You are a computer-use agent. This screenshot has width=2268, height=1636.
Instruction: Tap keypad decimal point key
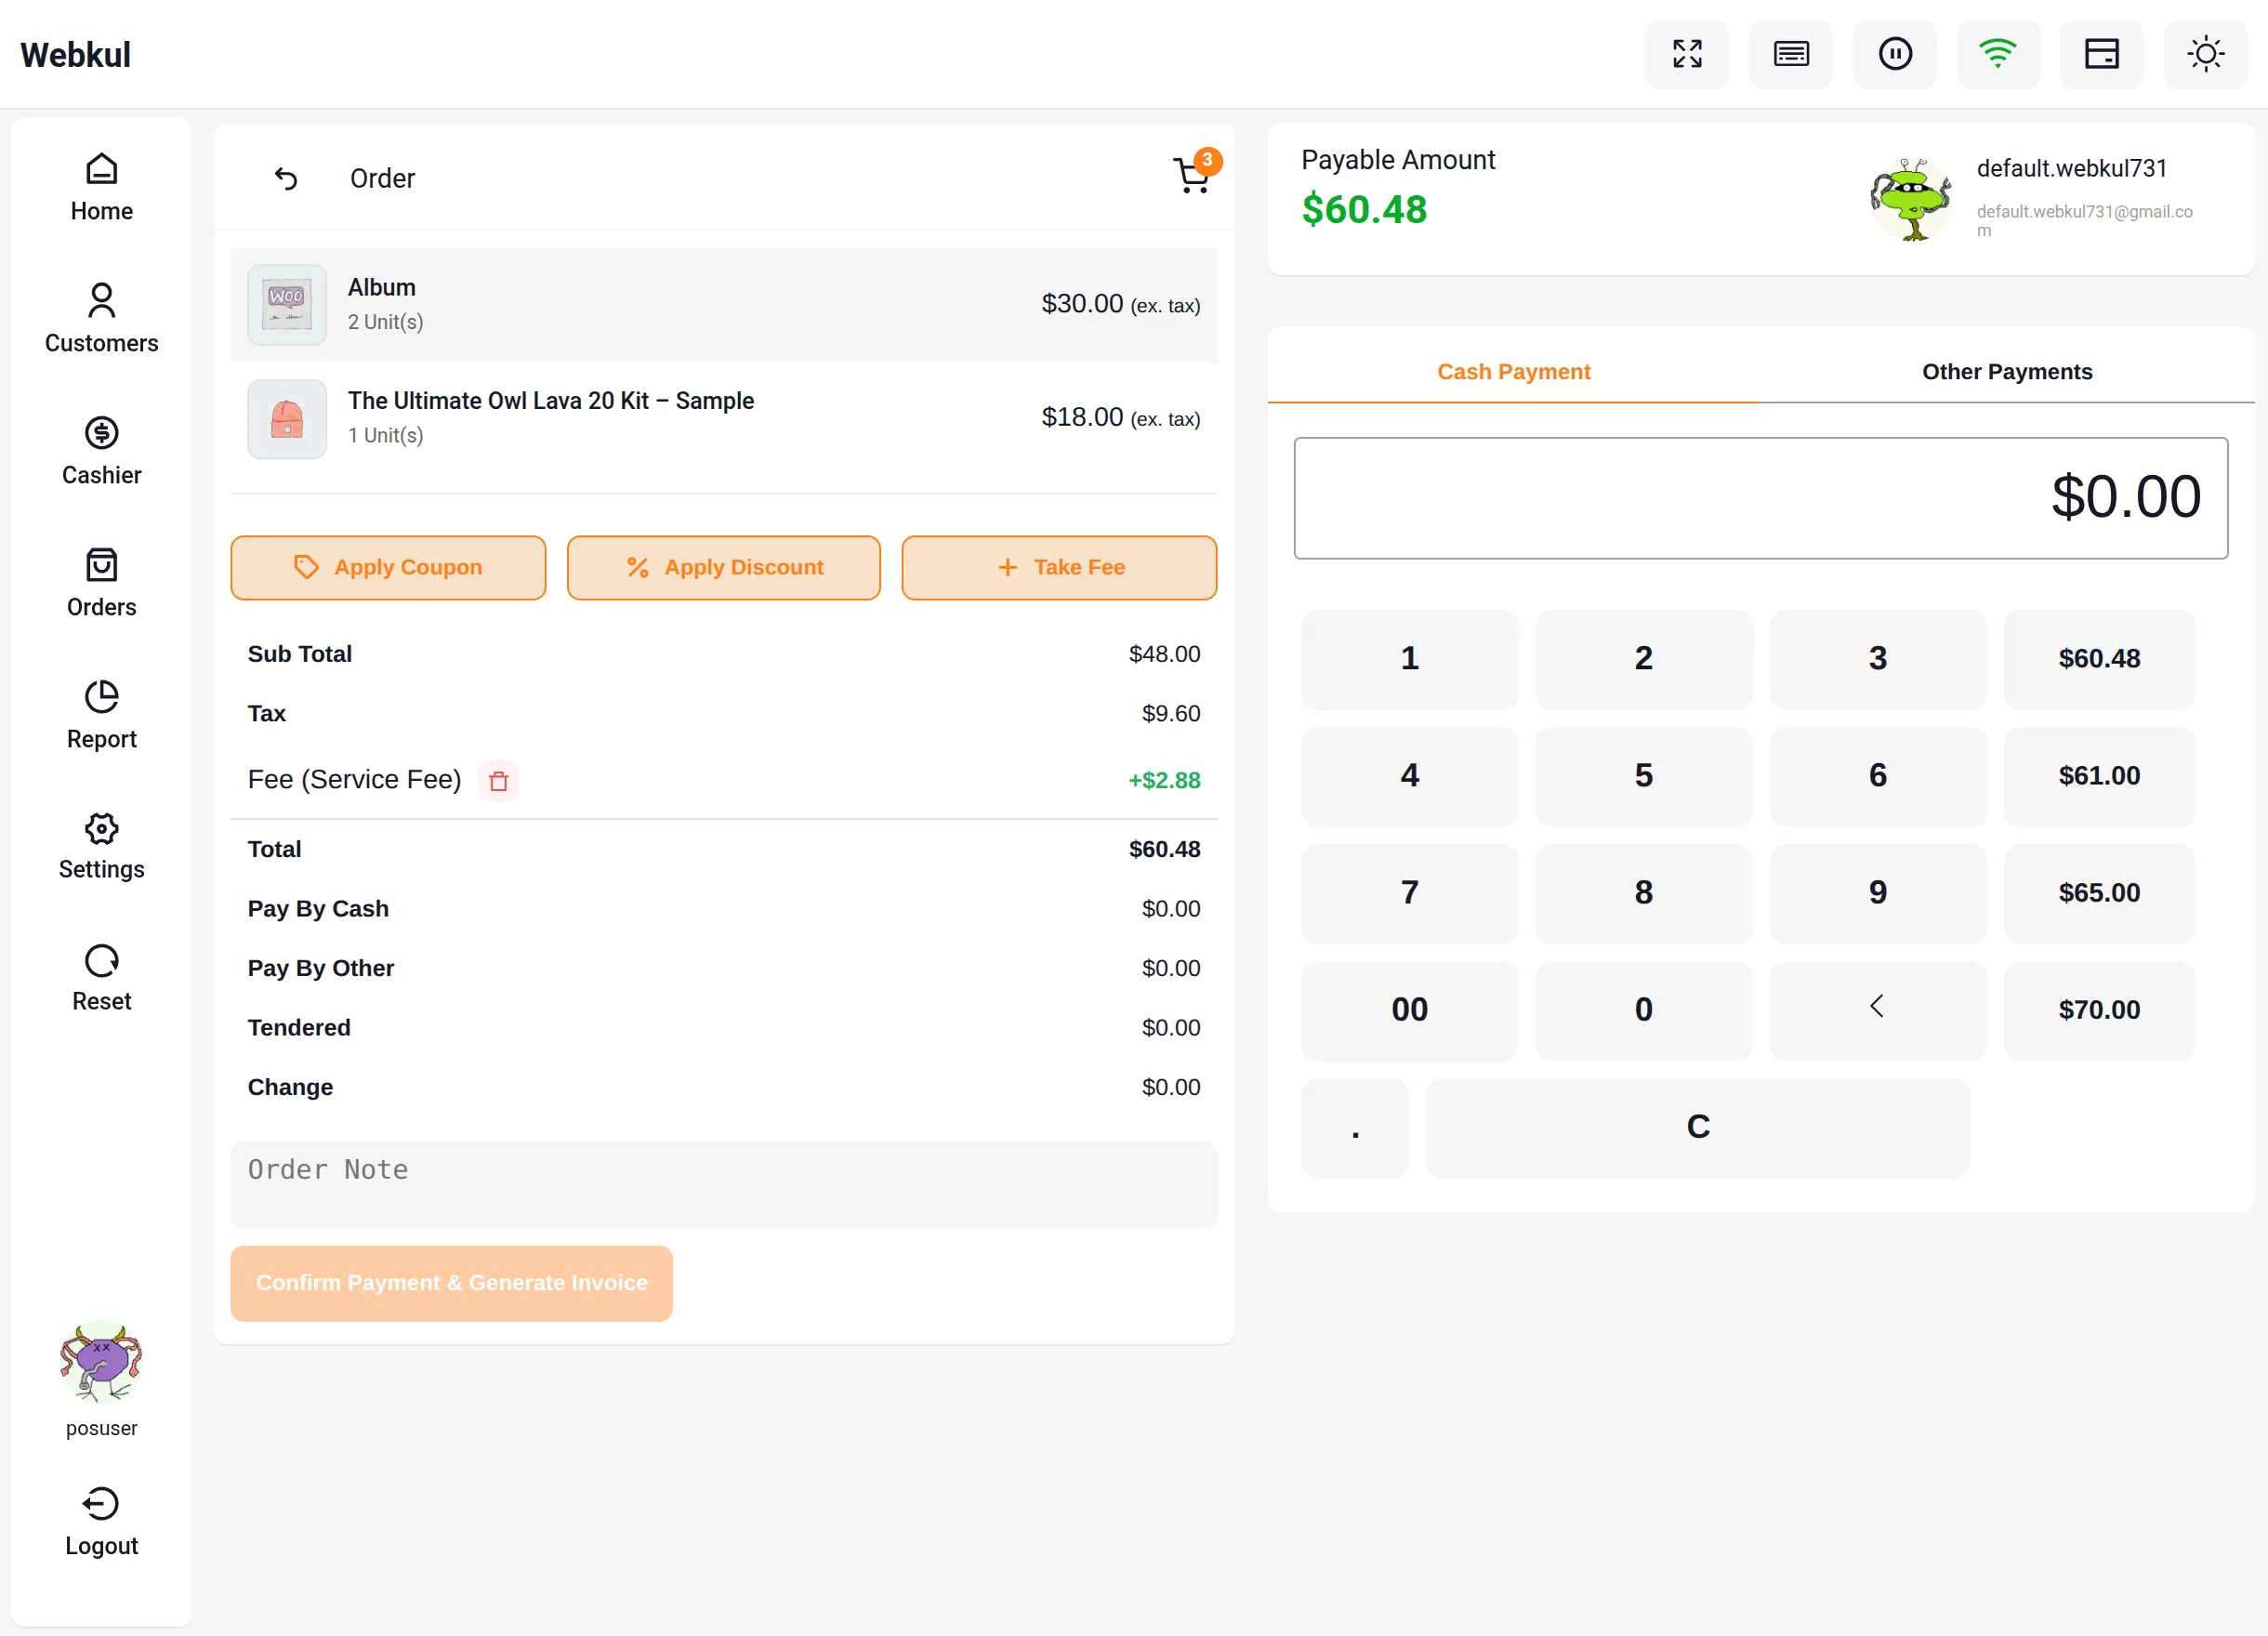pyautogui.click(x=1354, y=1127)
